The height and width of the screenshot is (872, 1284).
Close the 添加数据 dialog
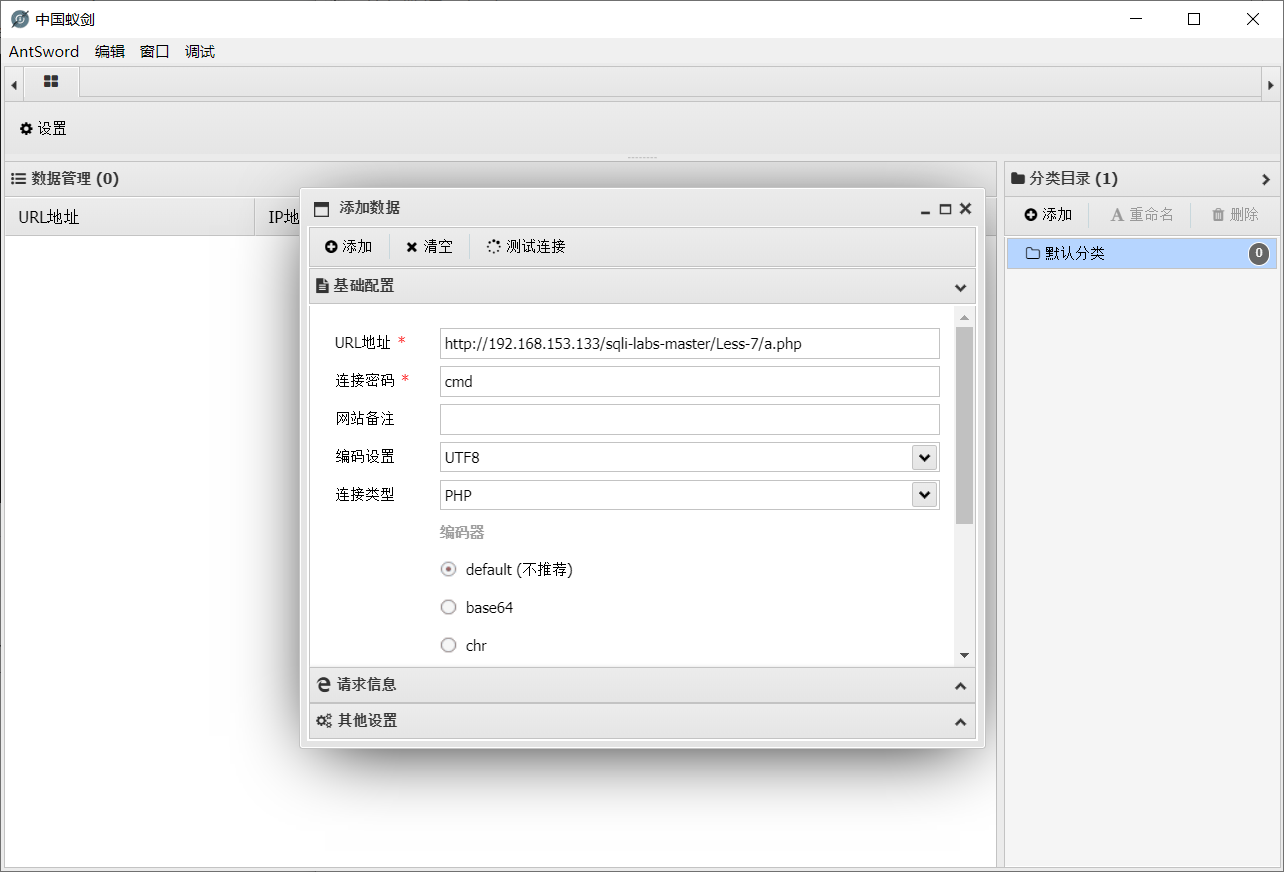coord(965,209)
